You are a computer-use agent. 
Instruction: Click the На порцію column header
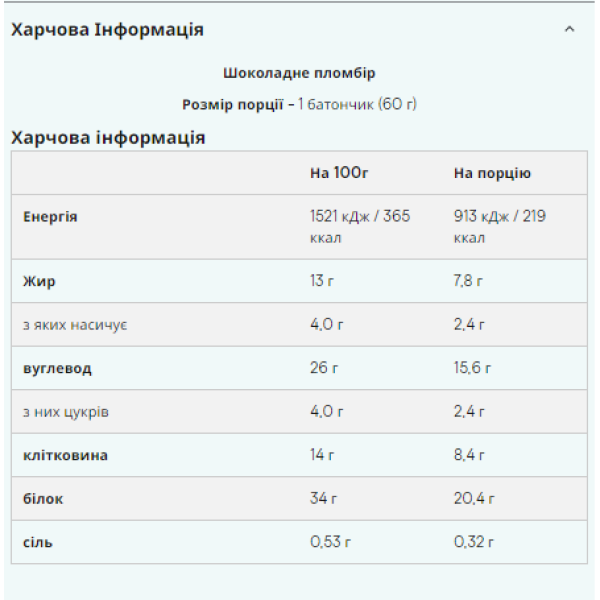pos(492,173)
